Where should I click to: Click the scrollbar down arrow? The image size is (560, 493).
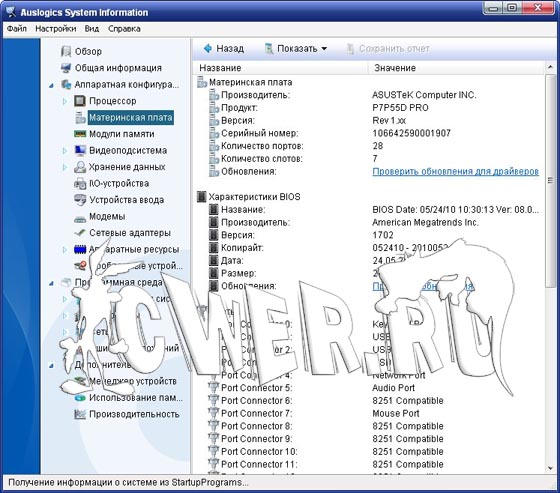(x=550, y=468)
